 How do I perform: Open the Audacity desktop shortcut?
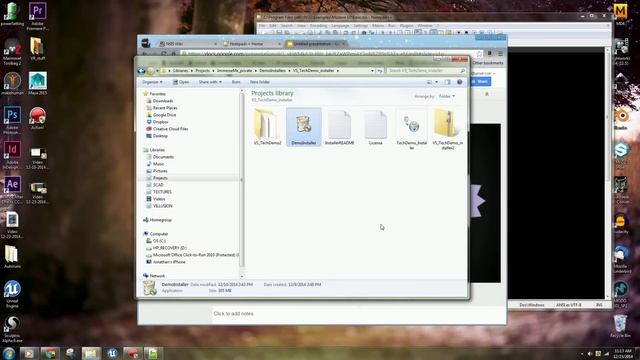click(x=620, y=224)
